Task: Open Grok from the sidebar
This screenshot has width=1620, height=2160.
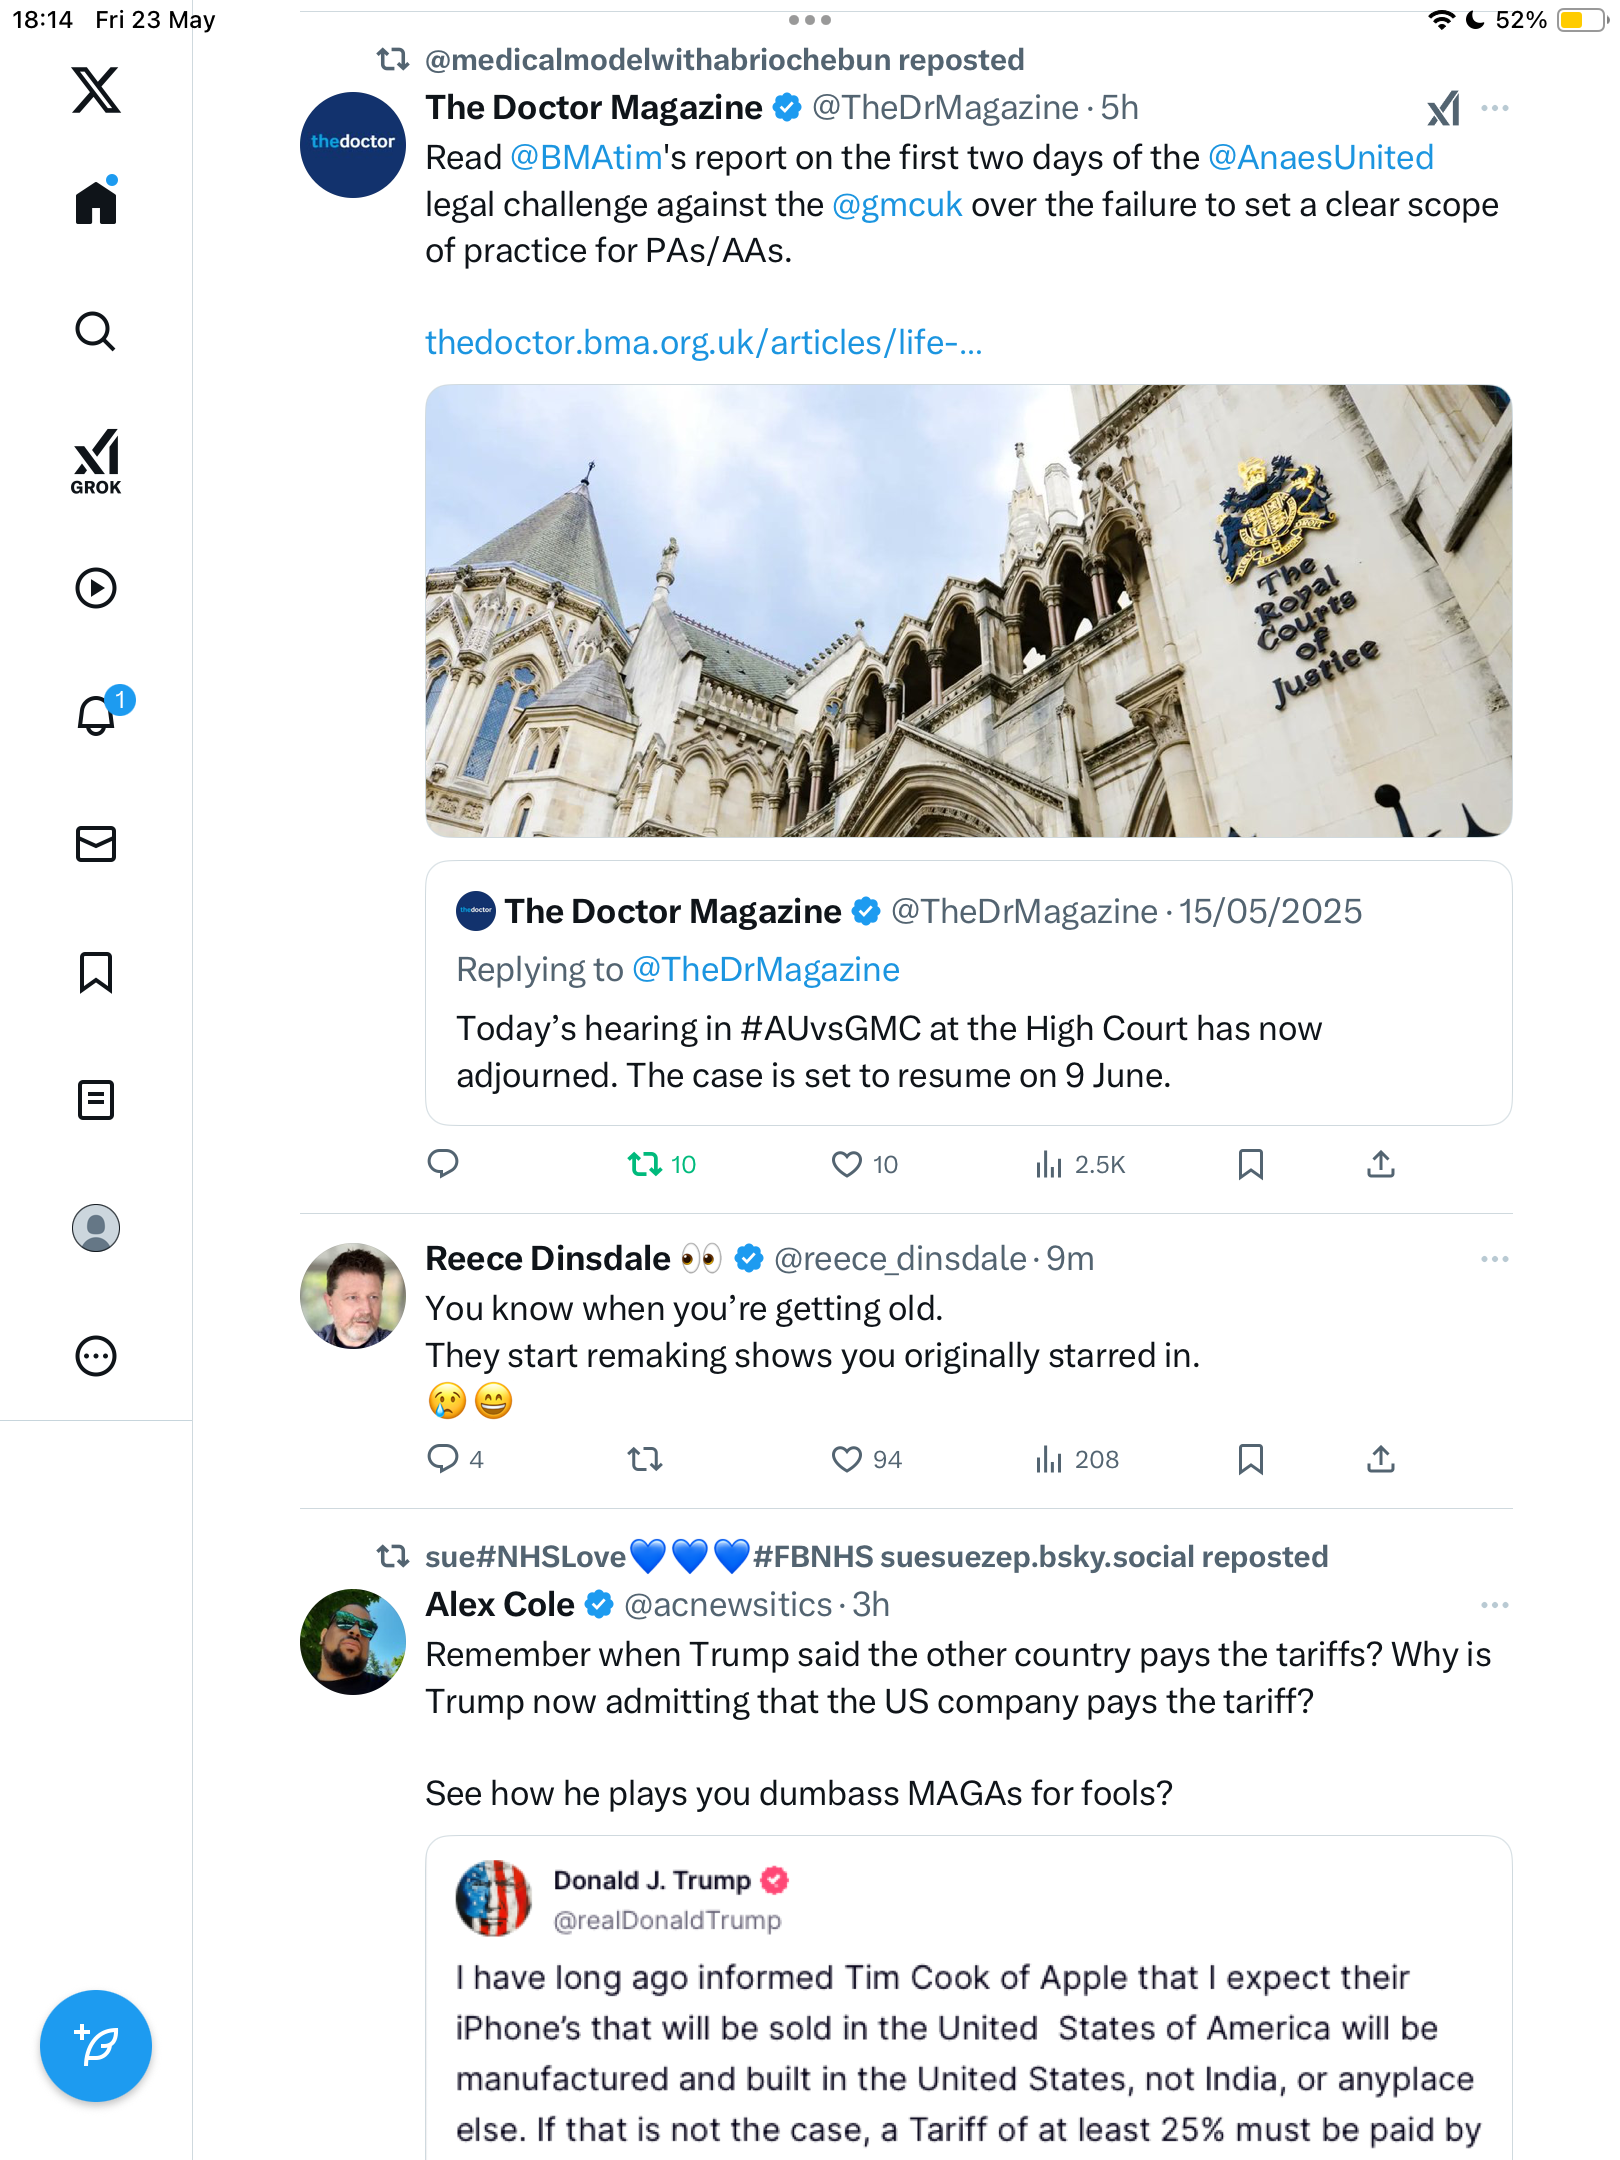Action: click(96, 461)
